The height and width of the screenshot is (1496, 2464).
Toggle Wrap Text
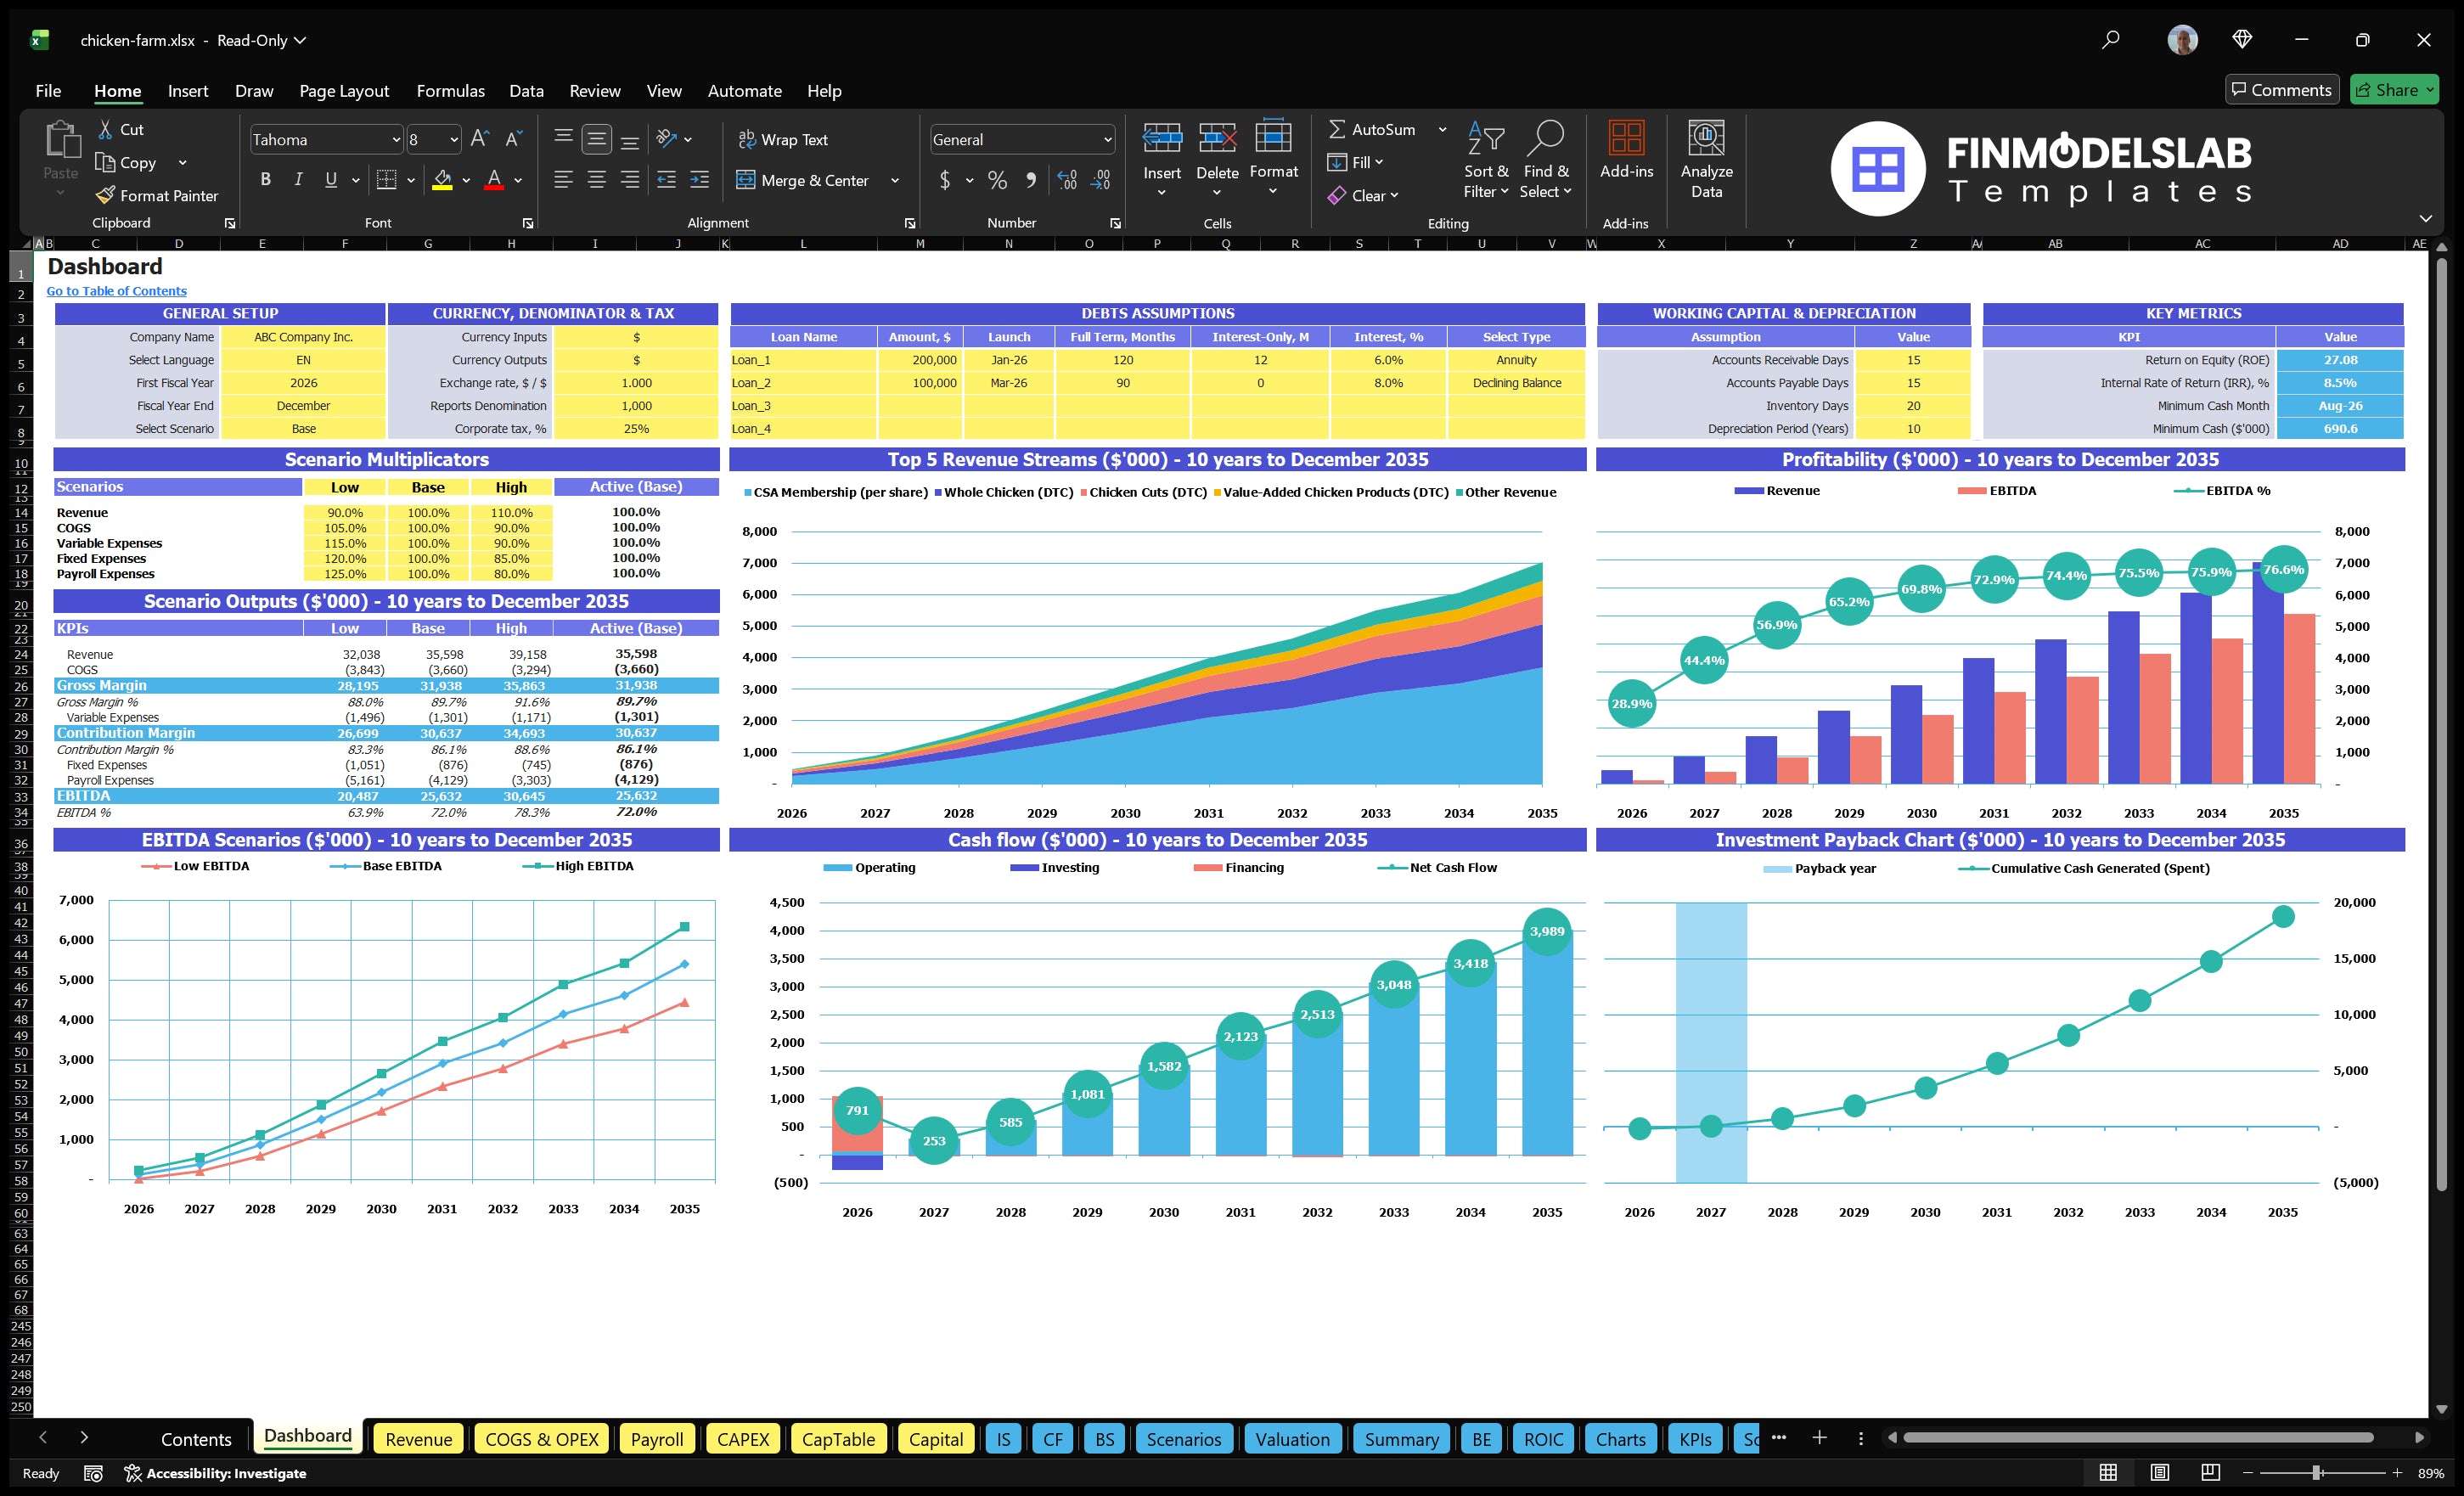pos(783,140)
